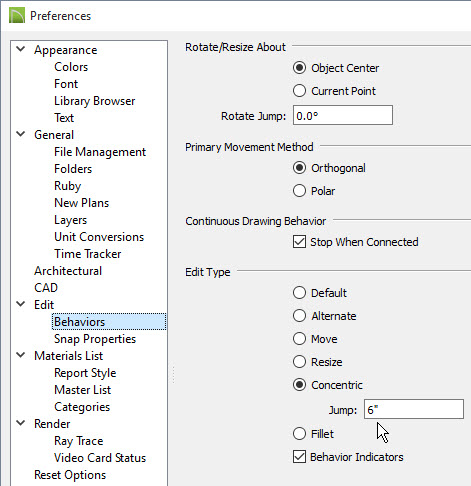471x486 pixels.
Task: Collapse the General tree section
Action: 21,134
